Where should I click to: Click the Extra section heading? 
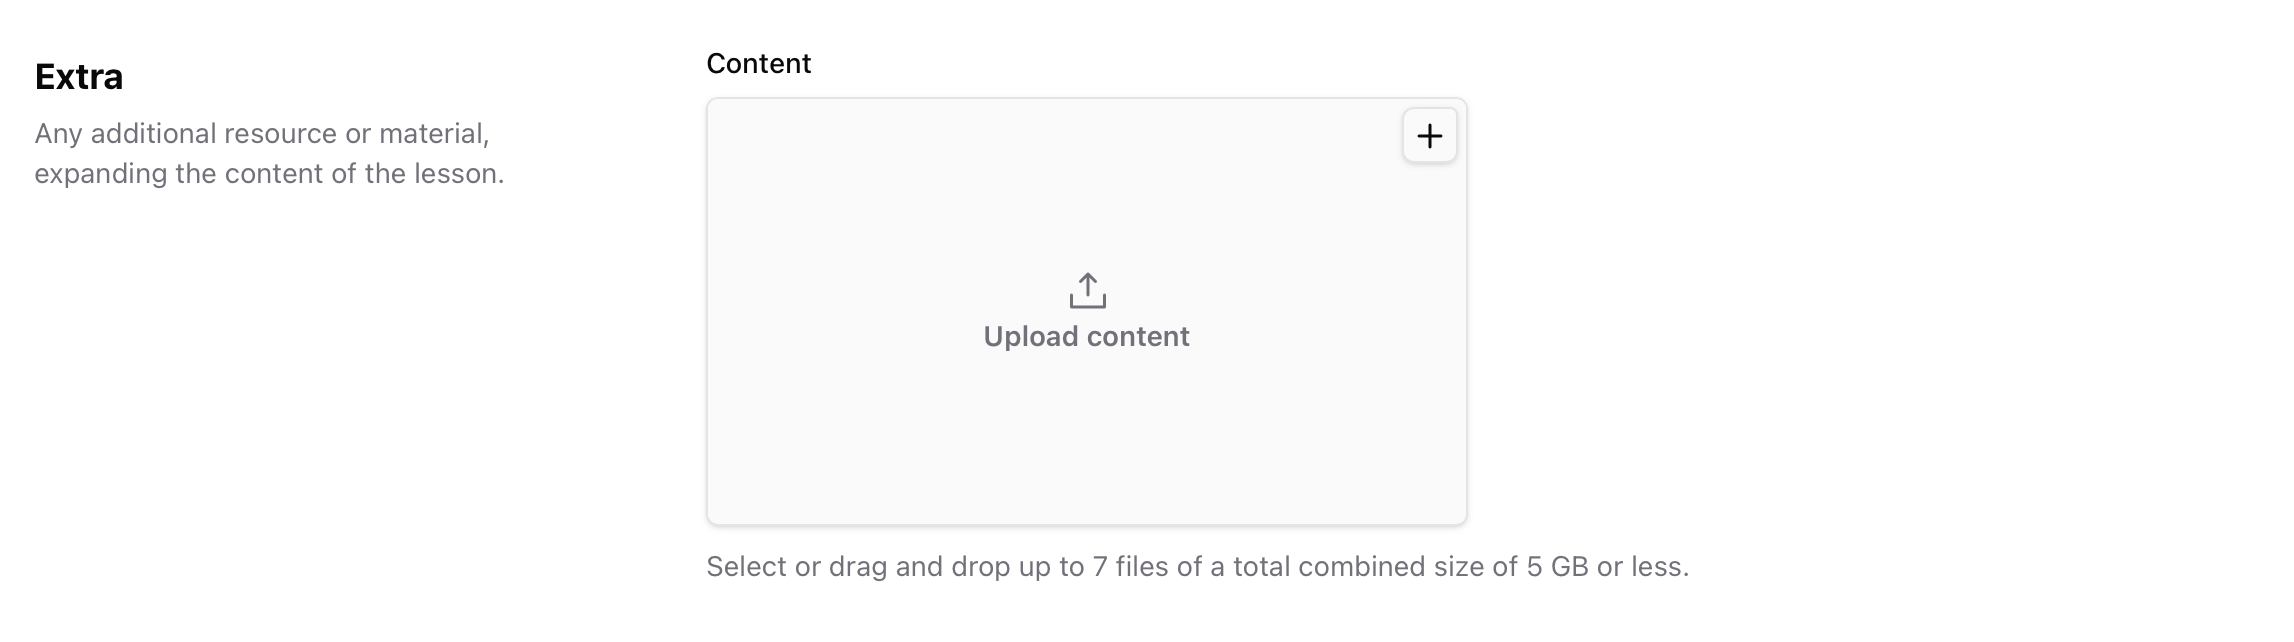tap(76, 75)
